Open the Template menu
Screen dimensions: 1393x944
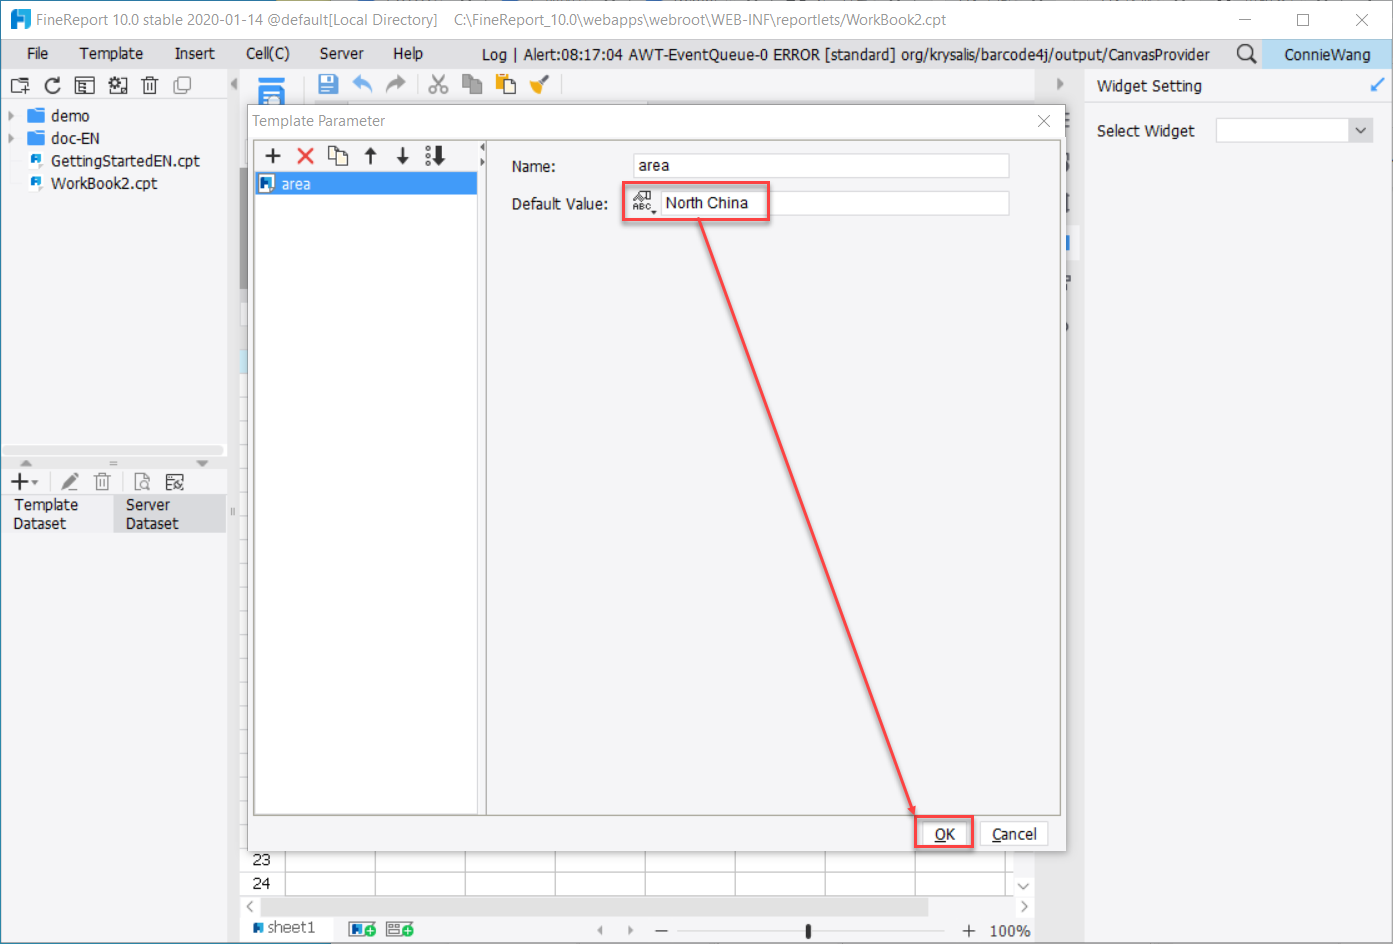pyautogui.click(x=110, y=53)
